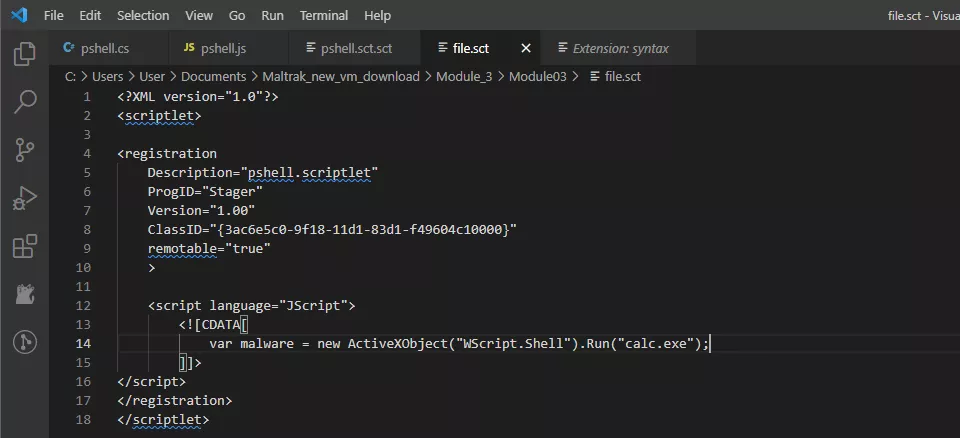Open the Terminal menu

[324, 16]
